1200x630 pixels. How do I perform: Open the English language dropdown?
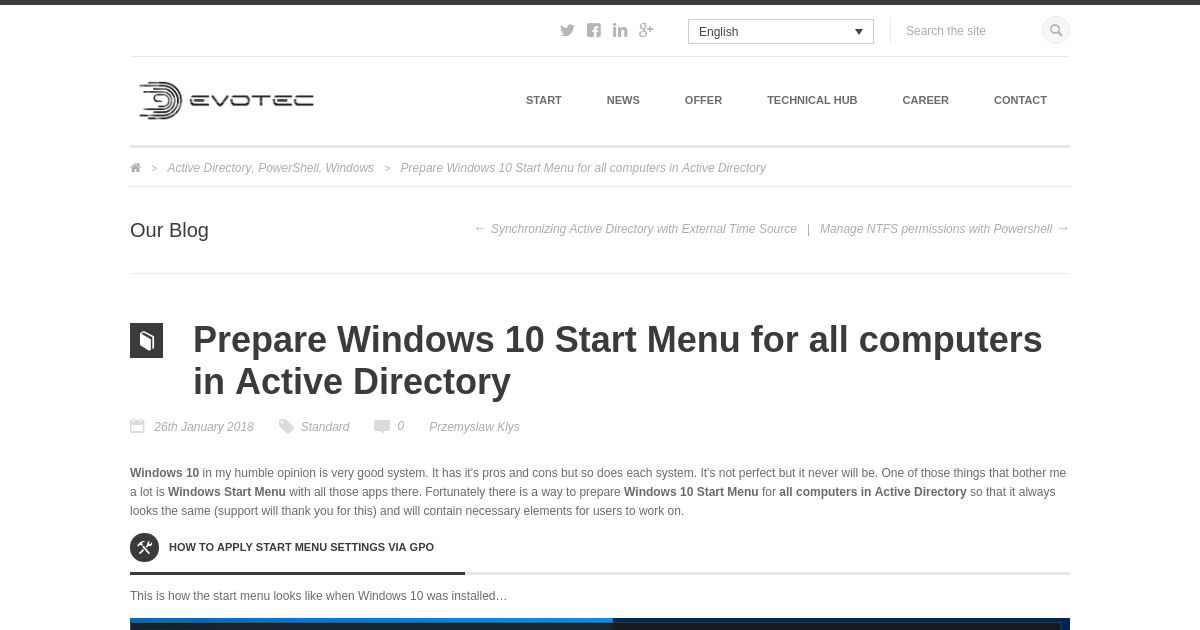[781, 32]
